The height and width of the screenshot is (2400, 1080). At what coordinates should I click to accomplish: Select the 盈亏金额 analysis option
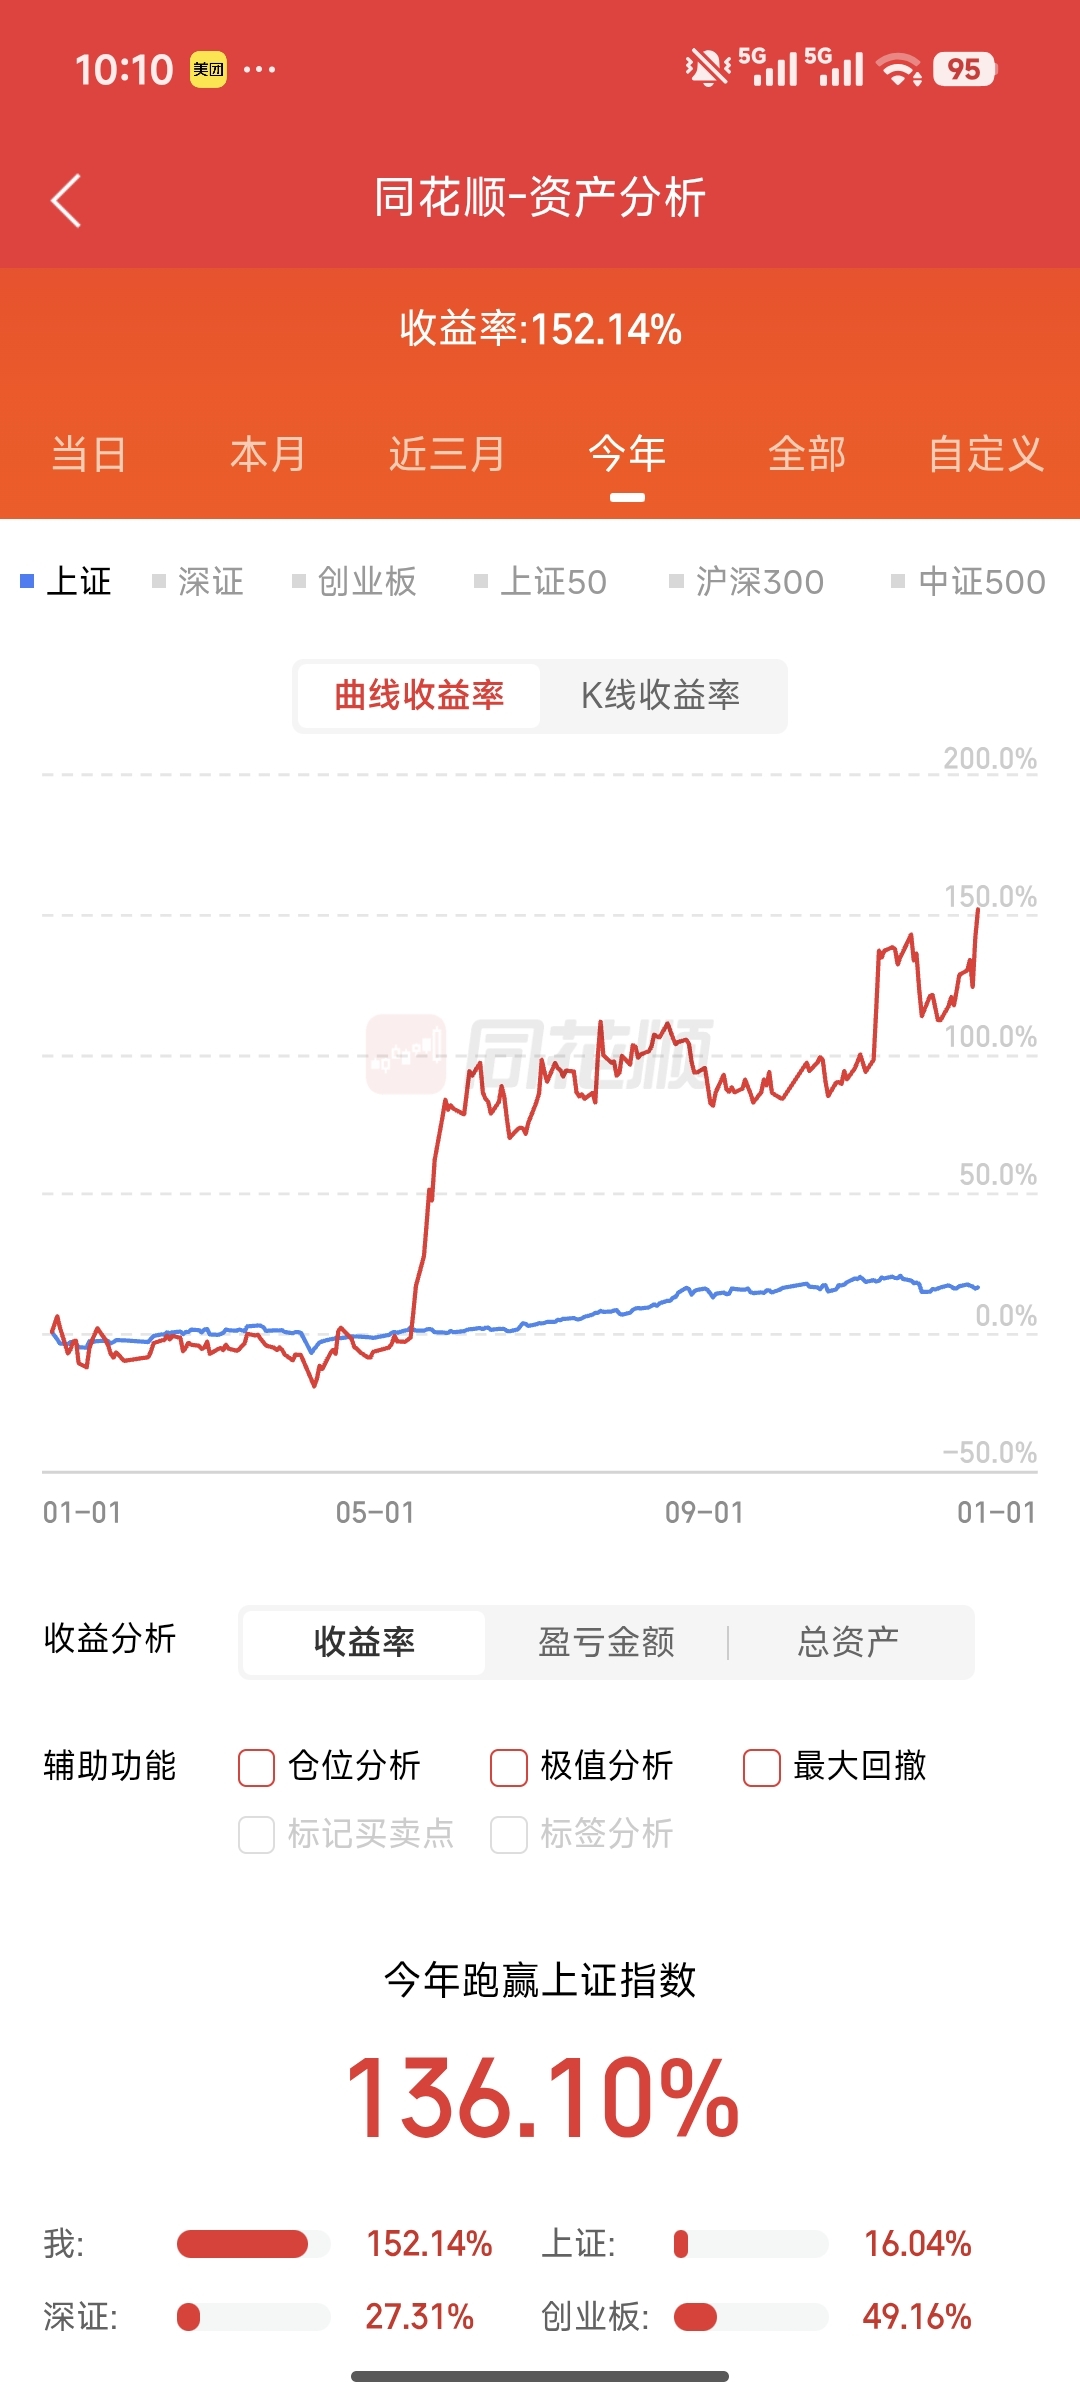point(607,1642)
